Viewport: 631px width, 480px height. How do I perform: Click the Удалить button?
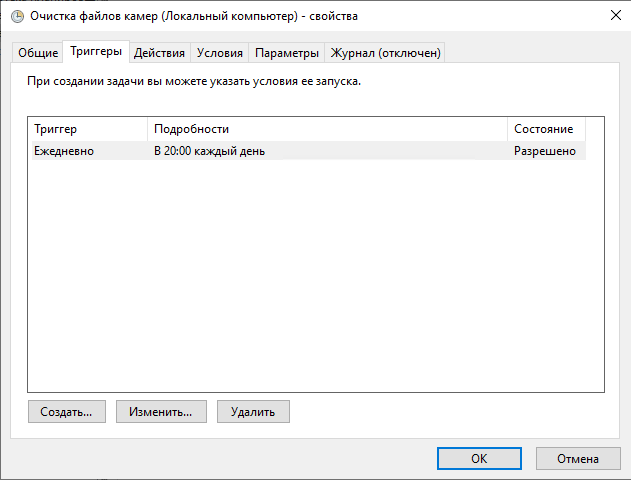point(253,411)
